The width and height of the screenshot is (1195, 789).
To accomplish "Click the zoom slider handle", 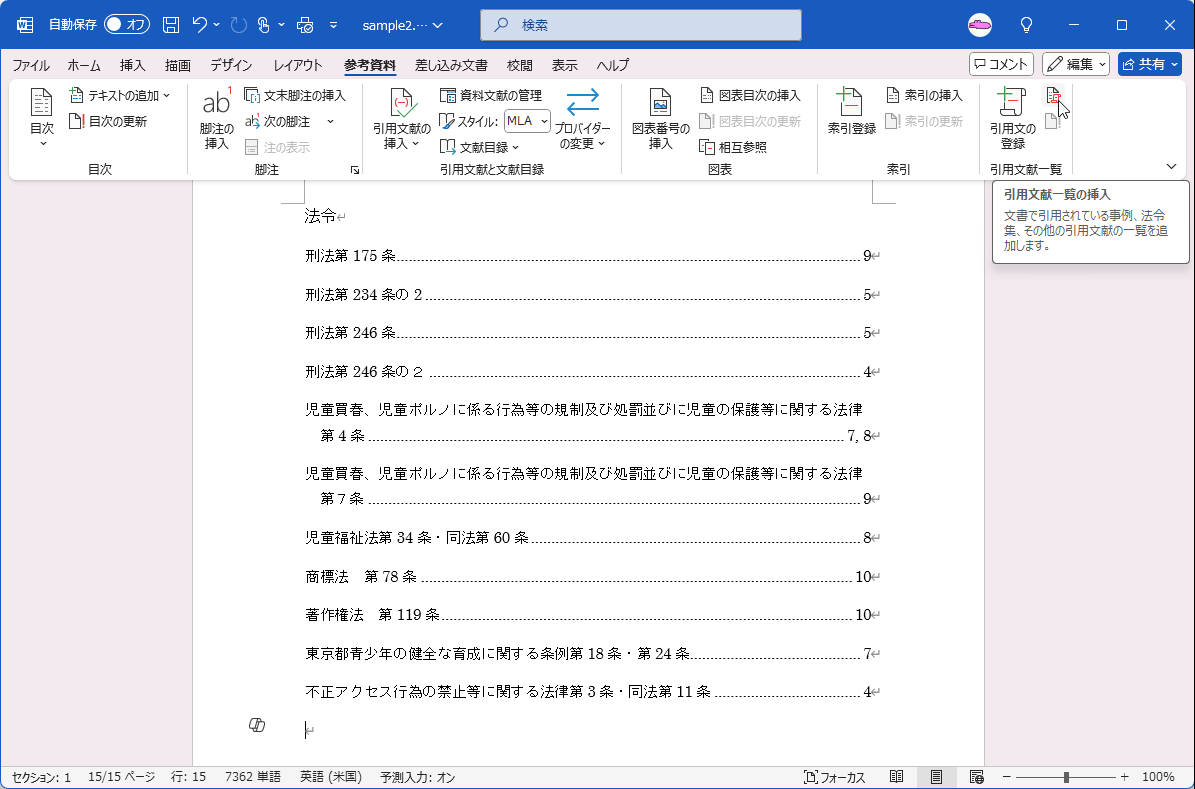I will coord(1065,778).
